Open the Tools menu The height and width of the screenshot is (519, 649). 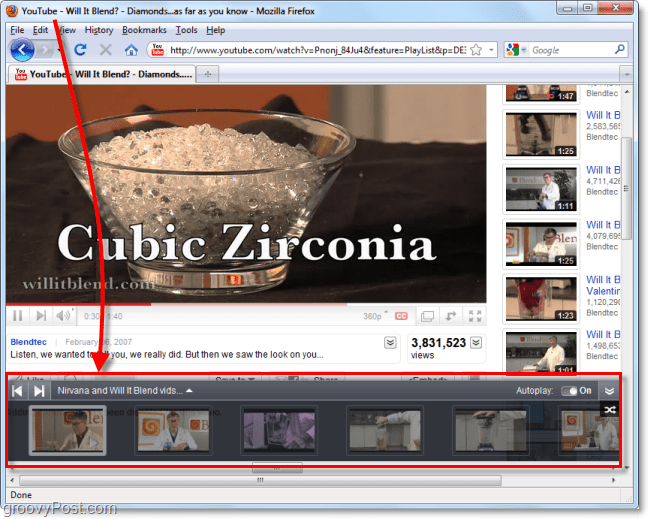(186, 30)
